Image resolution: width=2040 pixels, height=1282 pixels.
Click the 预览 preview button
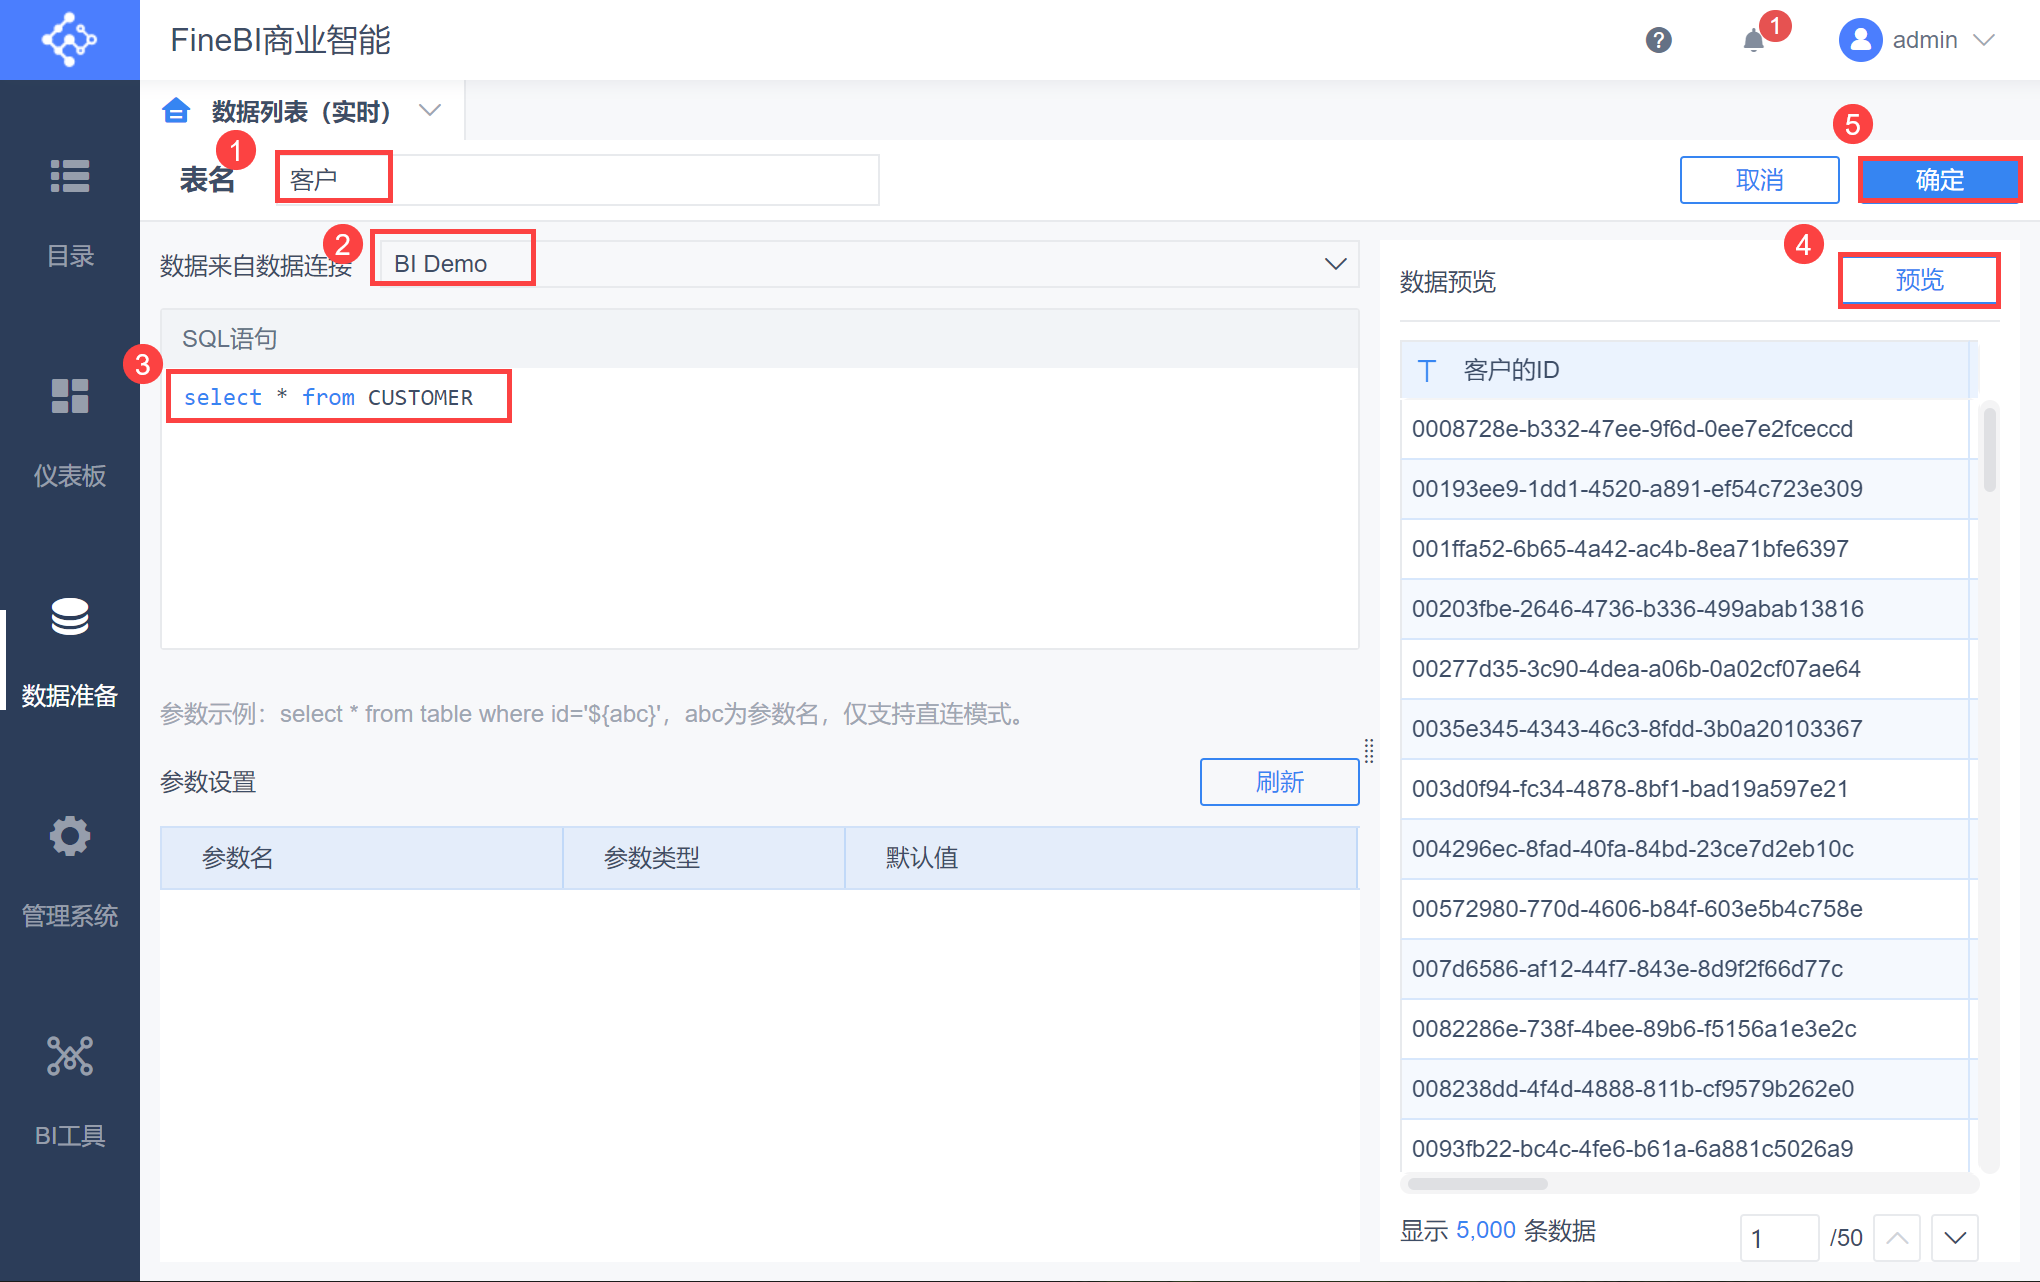point(1918,280)
